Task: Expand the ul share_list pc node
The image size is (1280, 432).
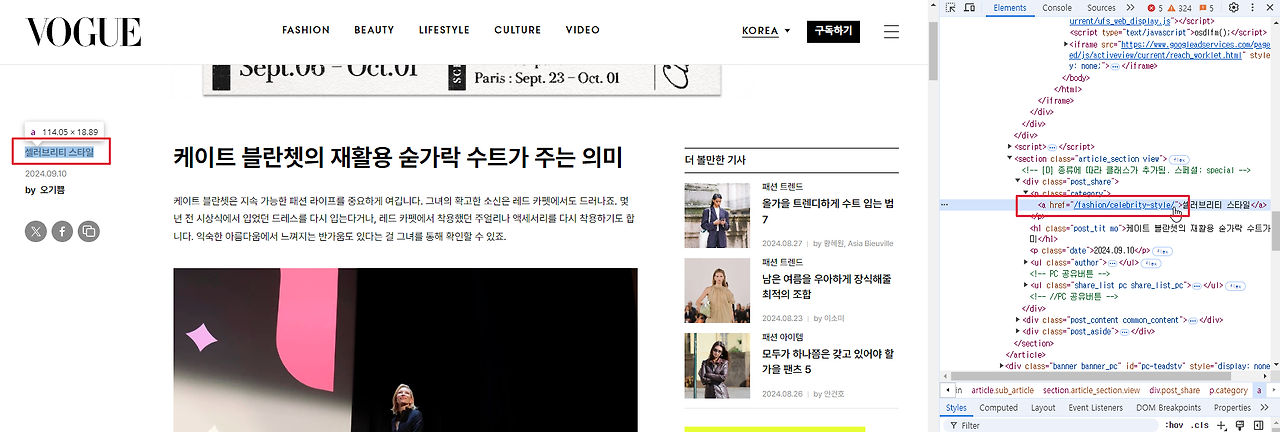Action: point(1028,285)
